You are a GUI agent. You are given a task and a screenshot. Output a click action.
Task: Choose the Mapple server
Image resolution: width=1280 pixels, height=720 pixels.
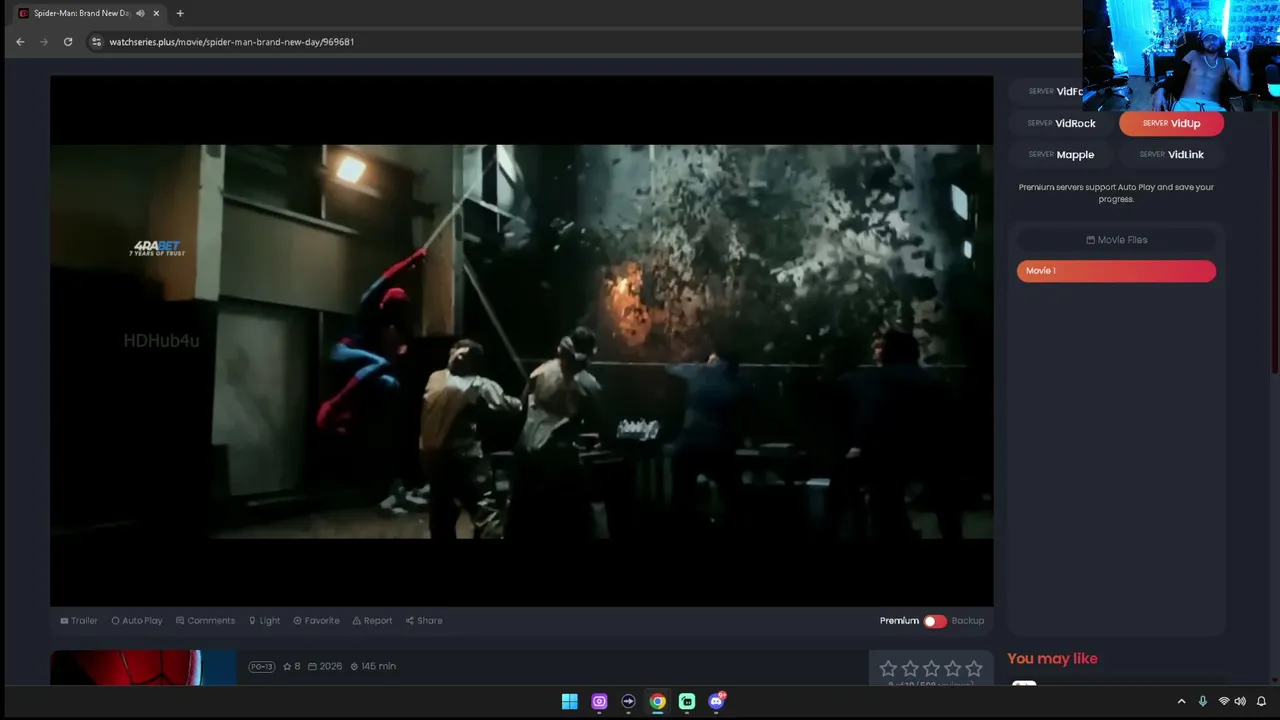pos(1062,155)
